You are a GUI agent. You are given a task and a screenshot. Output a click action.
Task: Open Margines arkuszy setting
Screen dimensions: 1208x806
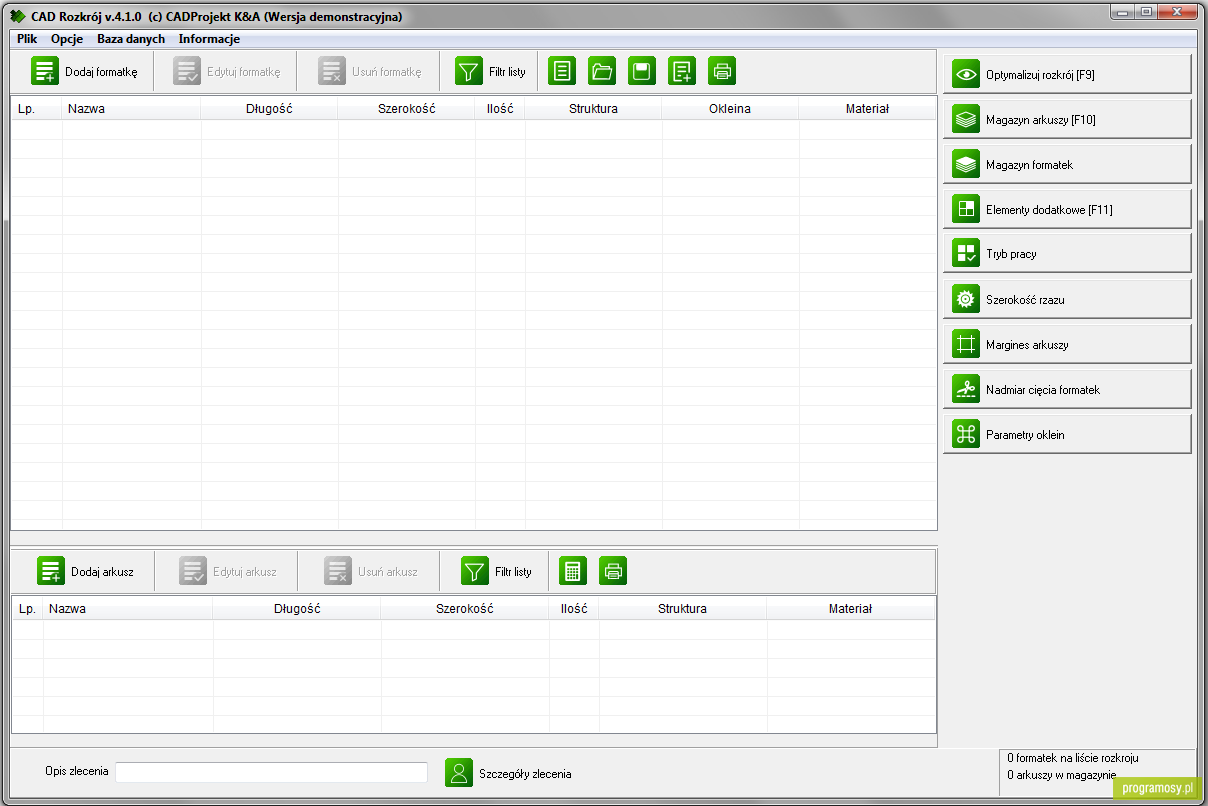tap(1067, 344)
